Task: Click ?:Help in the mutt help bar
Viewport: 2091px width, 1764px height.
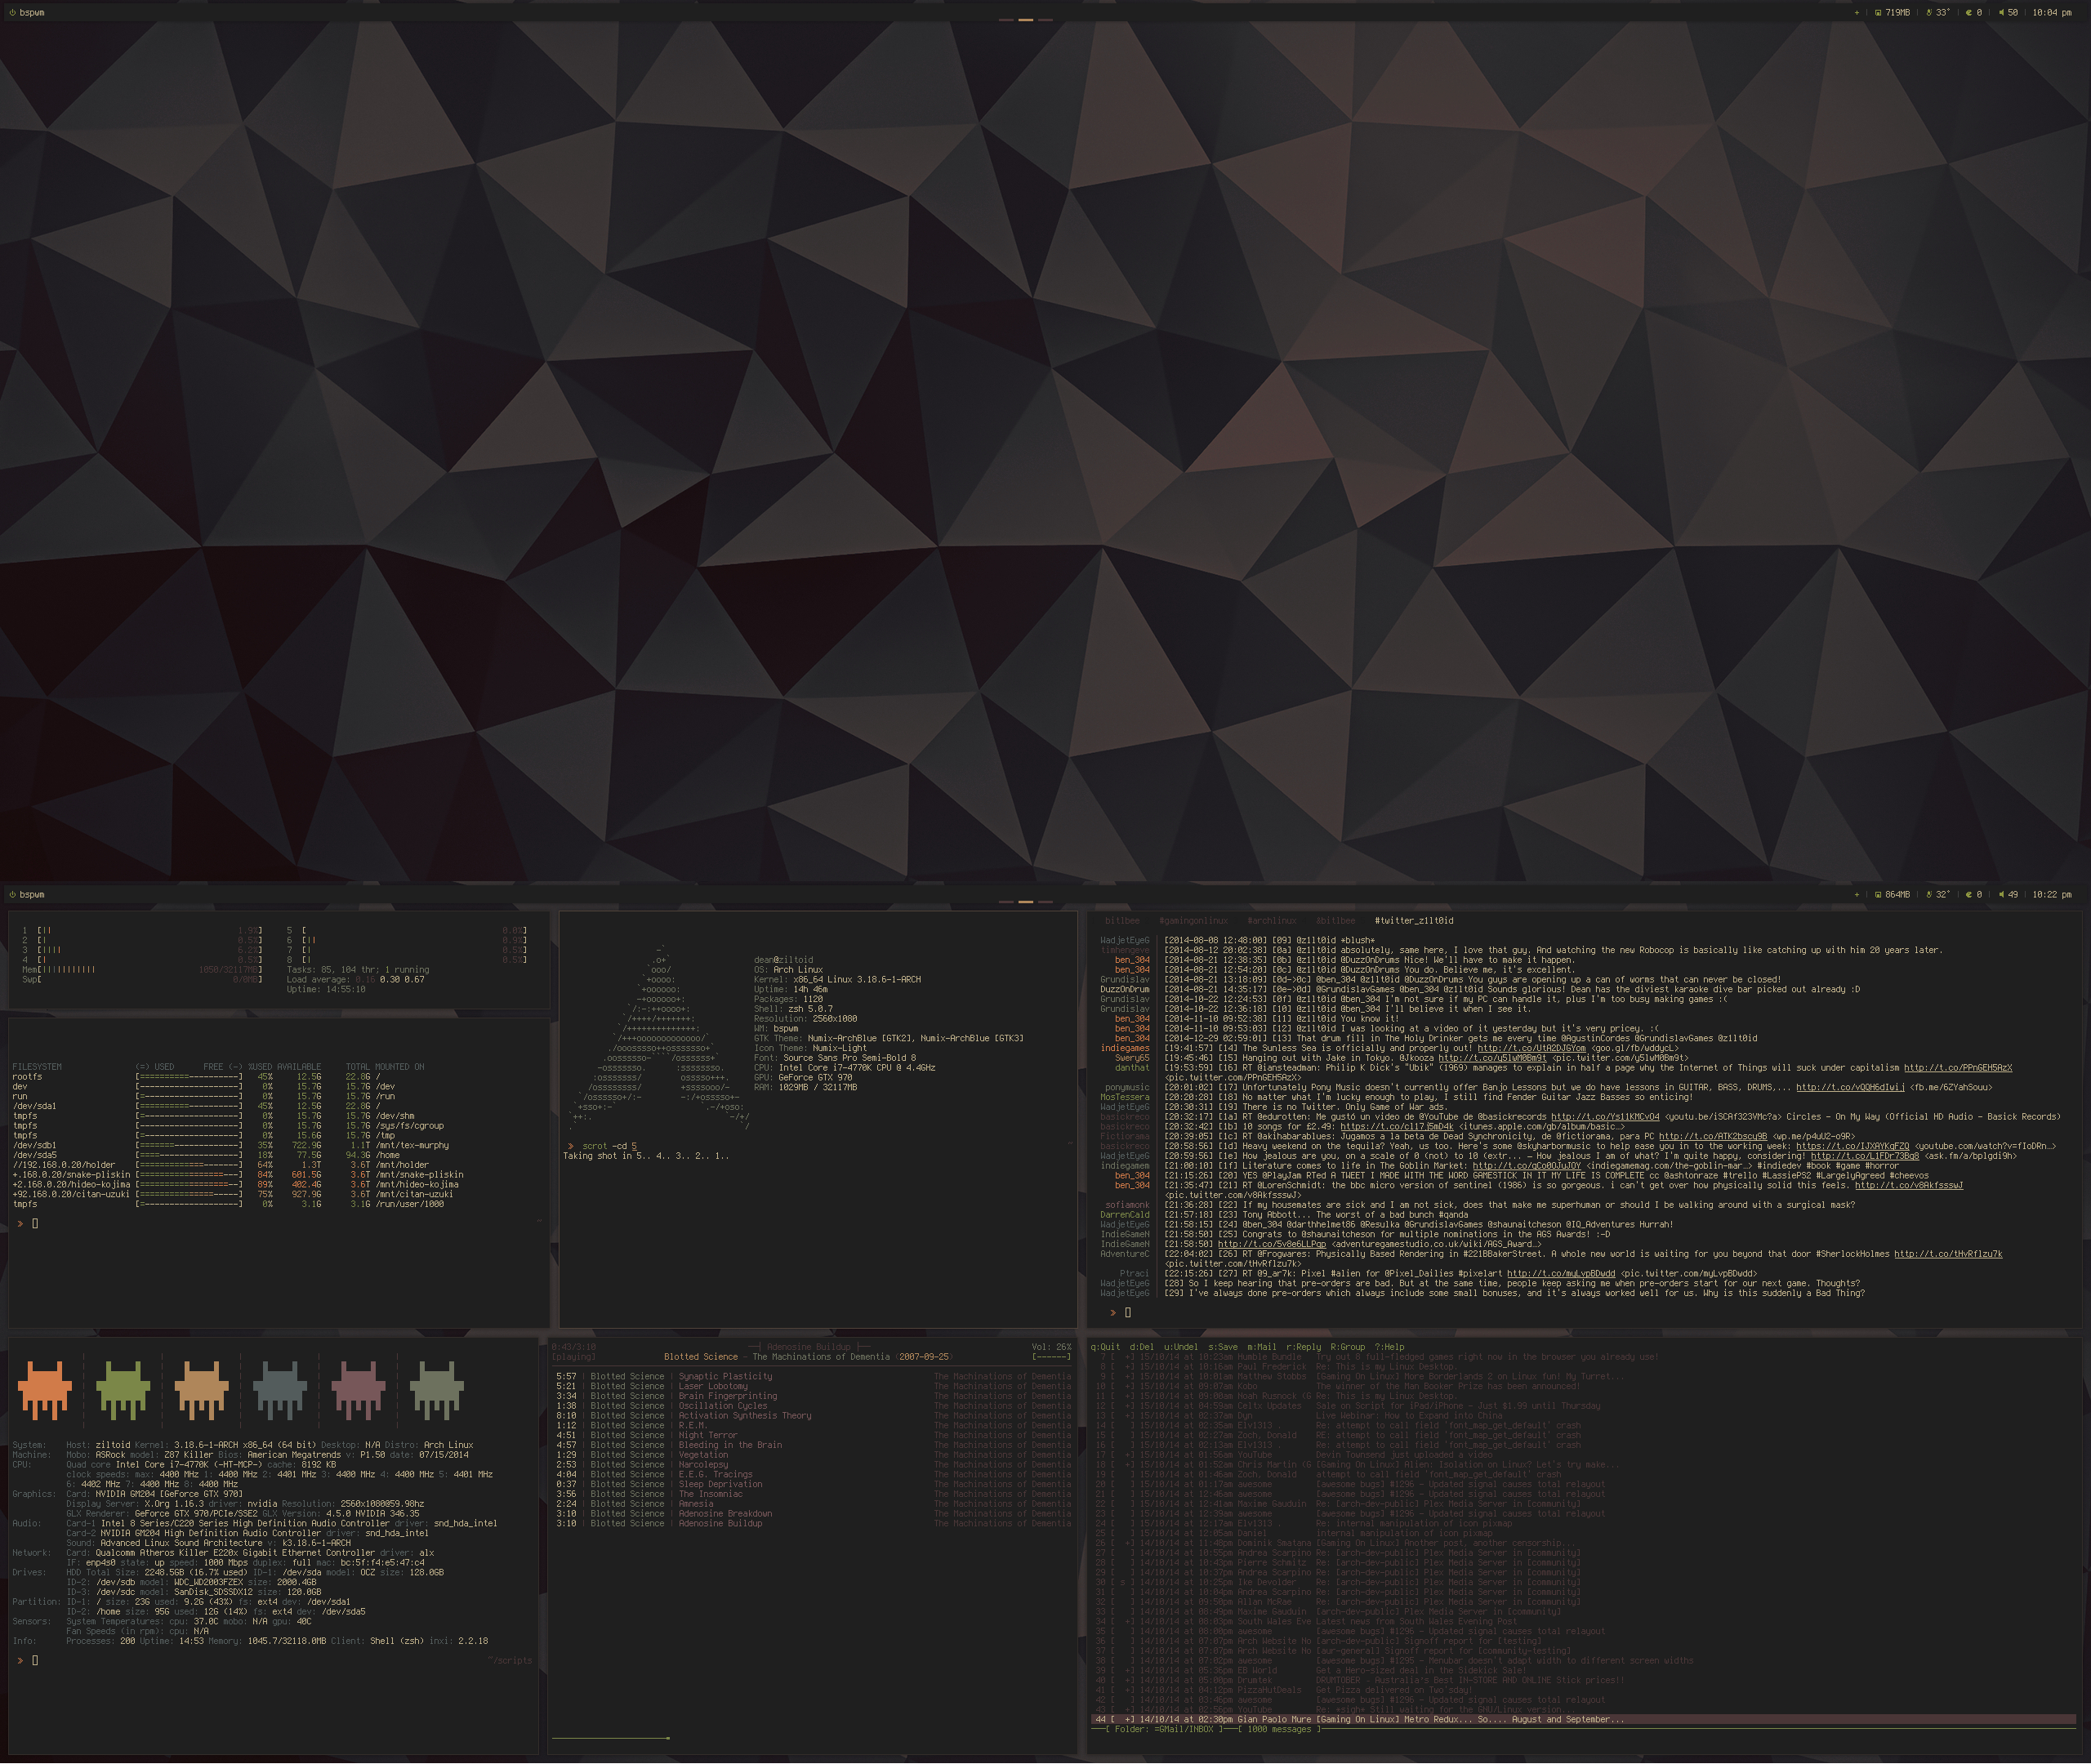Action: (1389, 1347)
